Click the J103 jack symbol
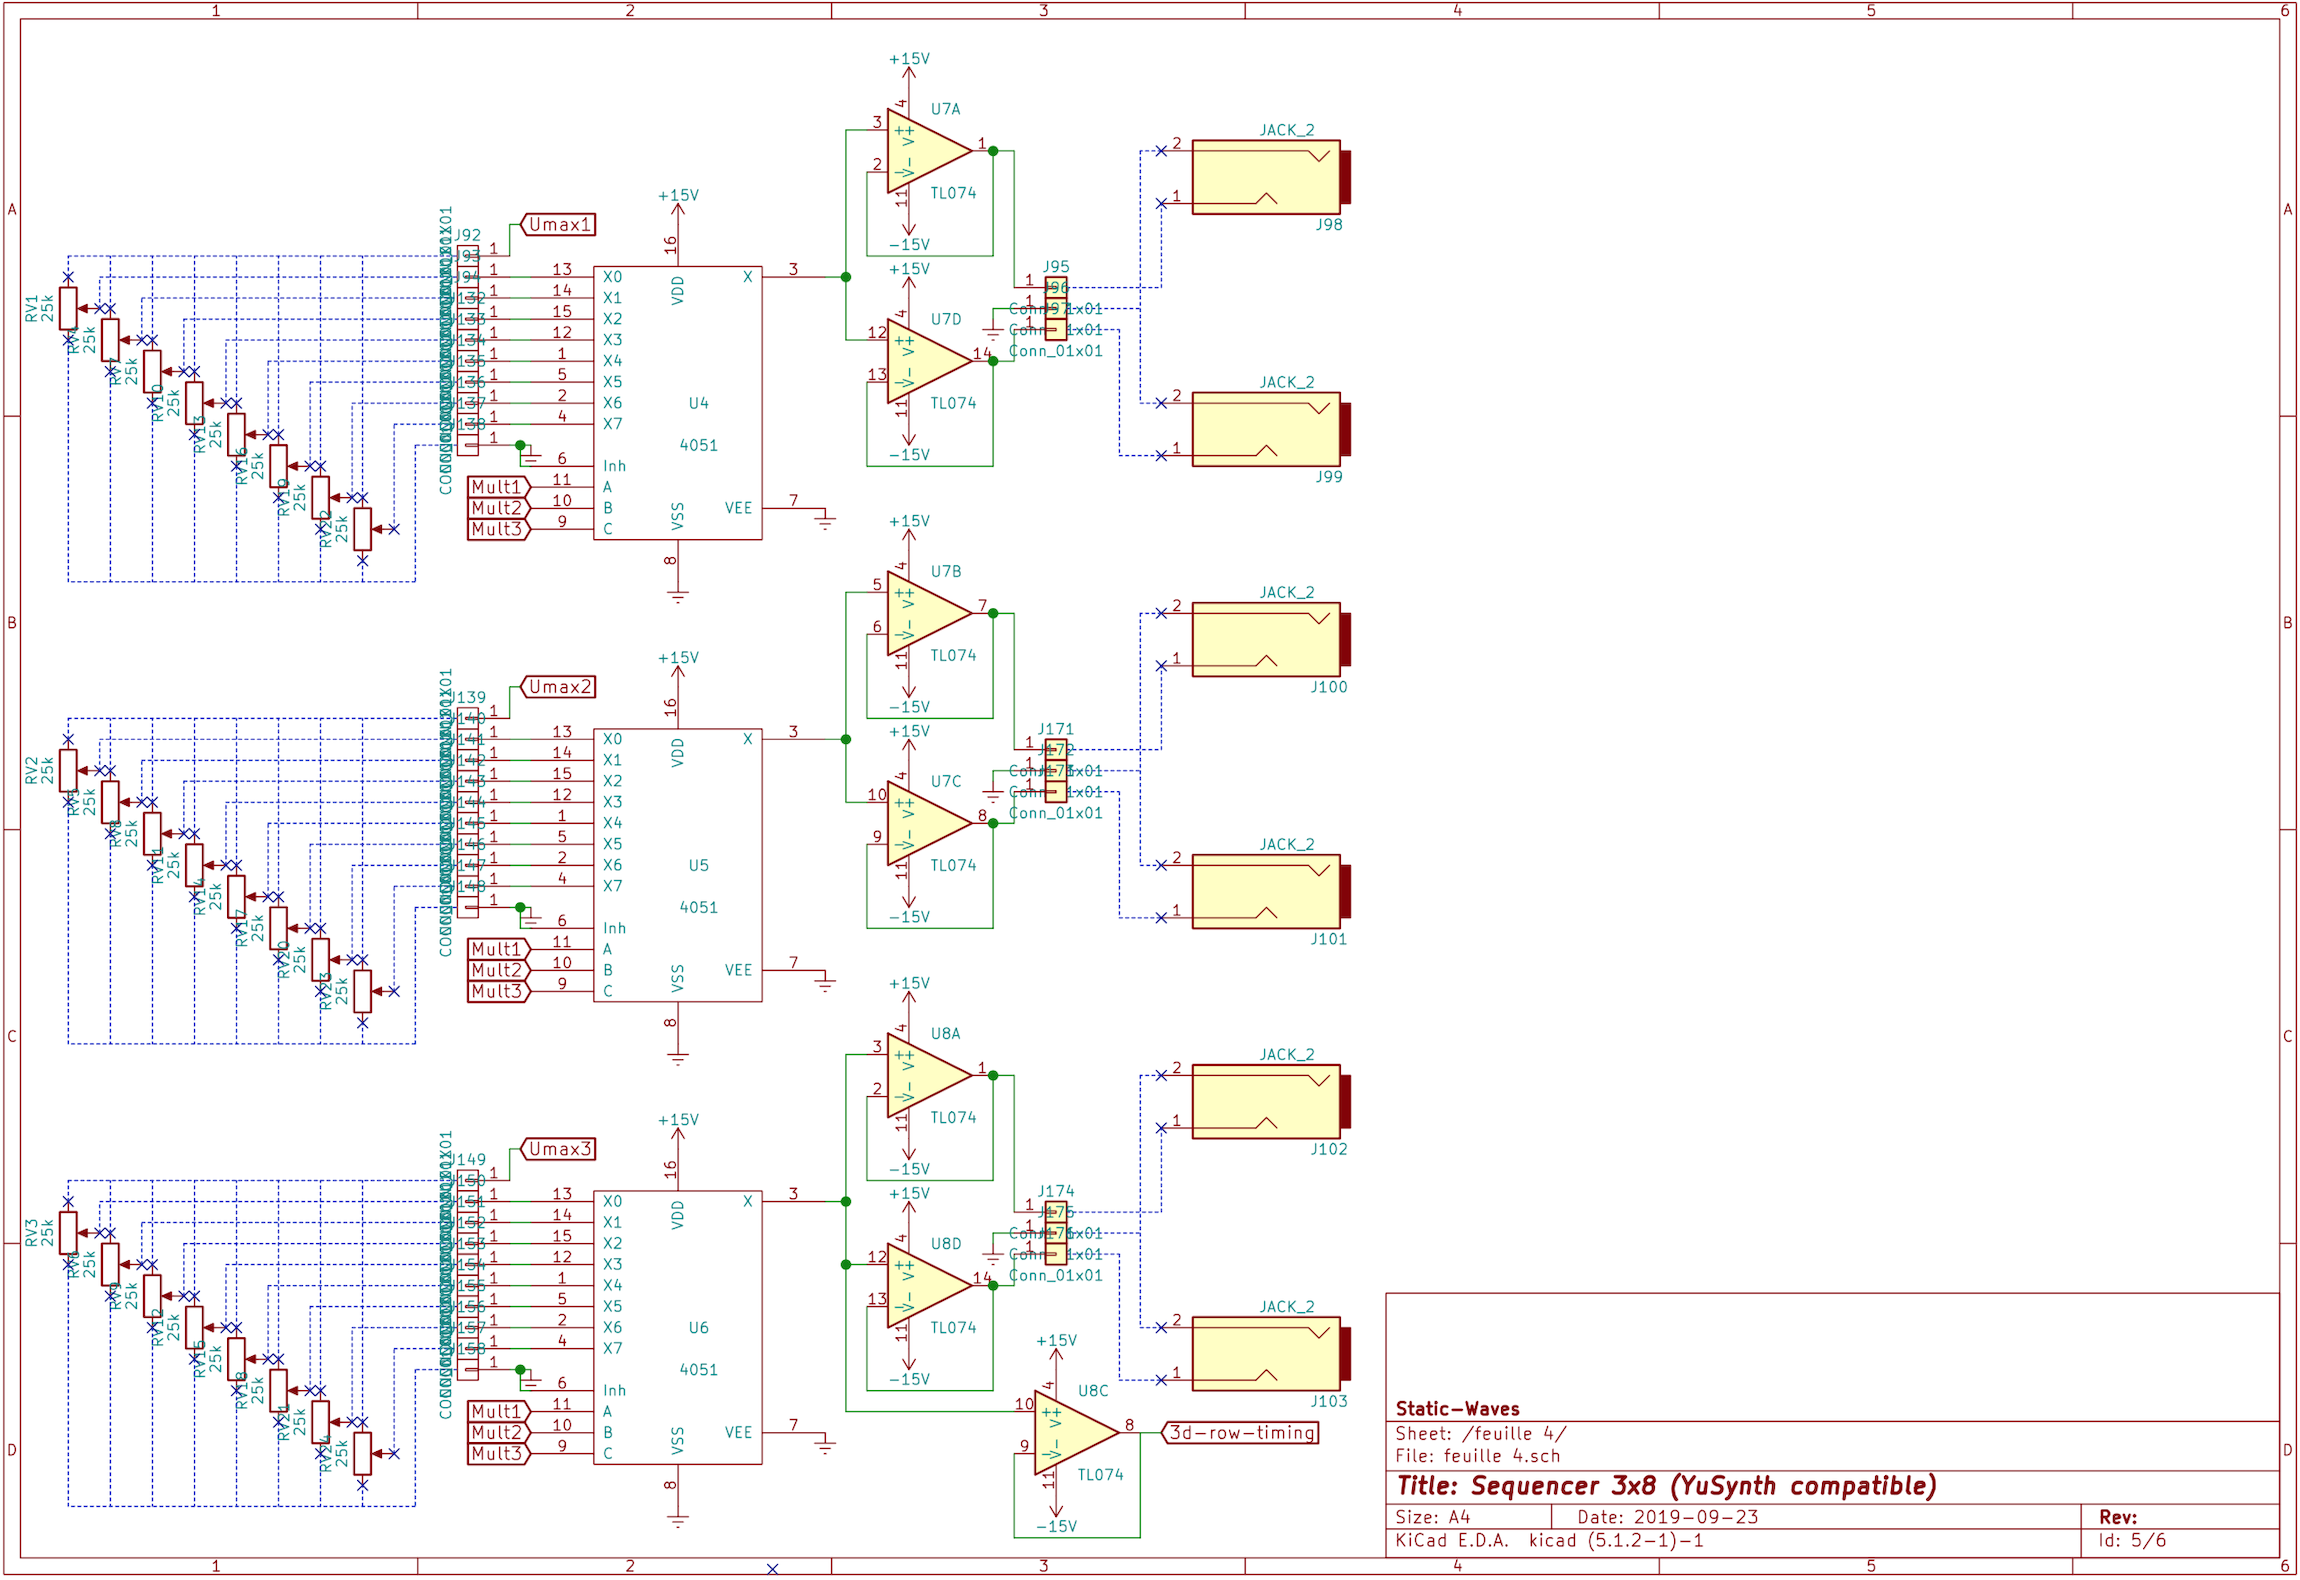2300x1580 pixels. (1266, 1354)
